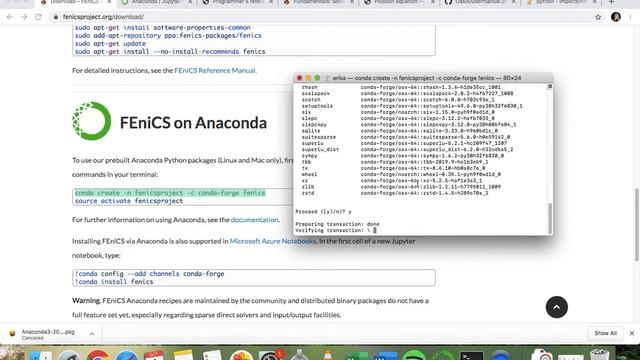Click '!conda install fenics' code line
The image size is (640, 360).
pos(114,282)
